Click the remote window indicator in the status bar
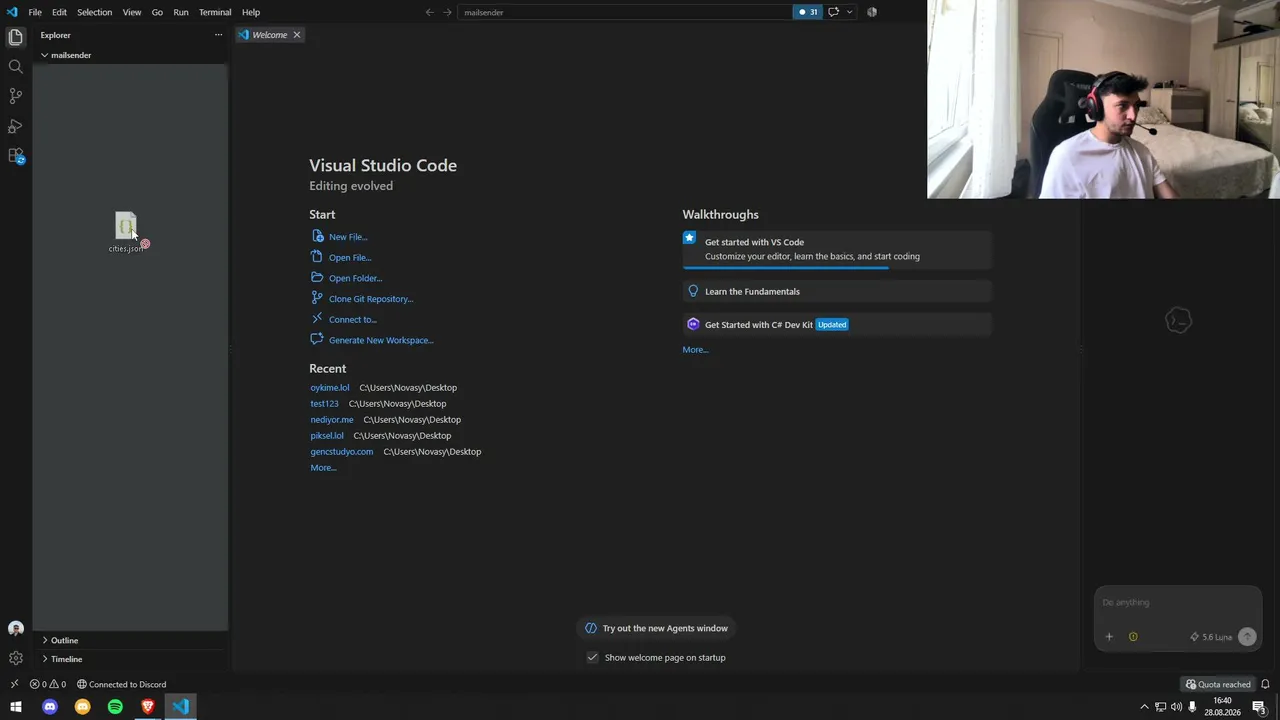The width and height of the screenshot is (1280, 720). [x=14, y=684]
